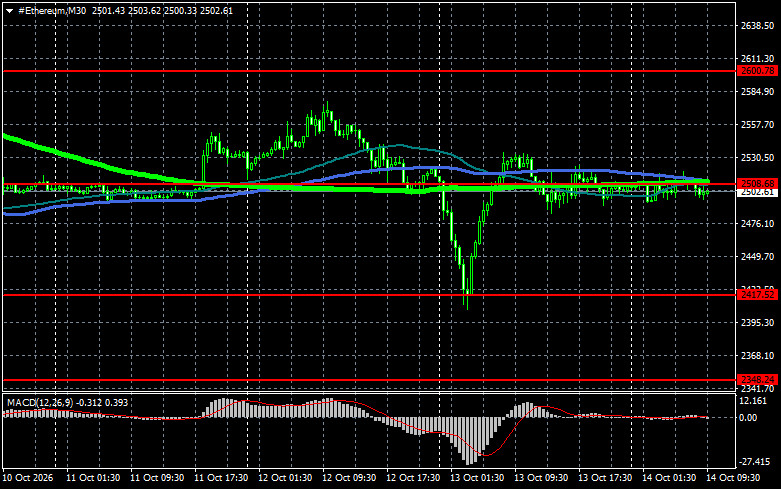This screenshot has width=781, height=489.
Task: Select the red price label 2348.24
Action: click(757, 379)
